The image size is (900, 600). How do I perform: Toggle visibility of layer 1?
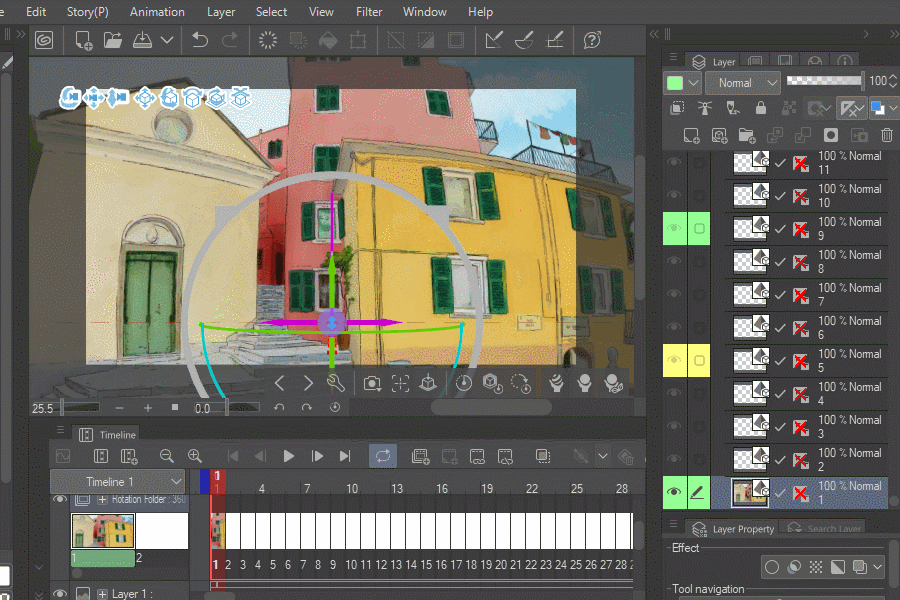pos(674,492)
